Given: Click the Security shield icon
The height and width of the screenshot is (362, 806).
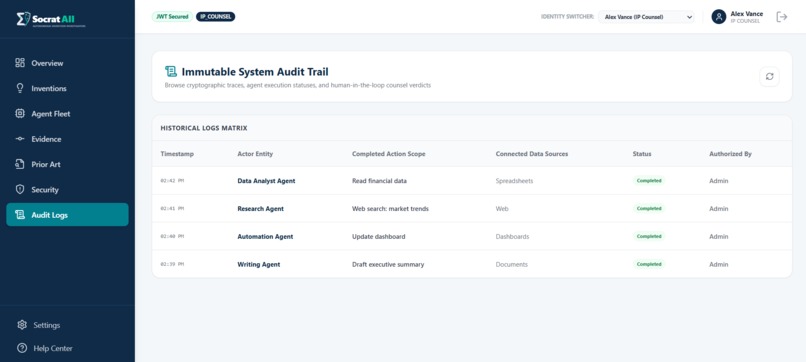Looking at the screenshot, I should point(20,189).
